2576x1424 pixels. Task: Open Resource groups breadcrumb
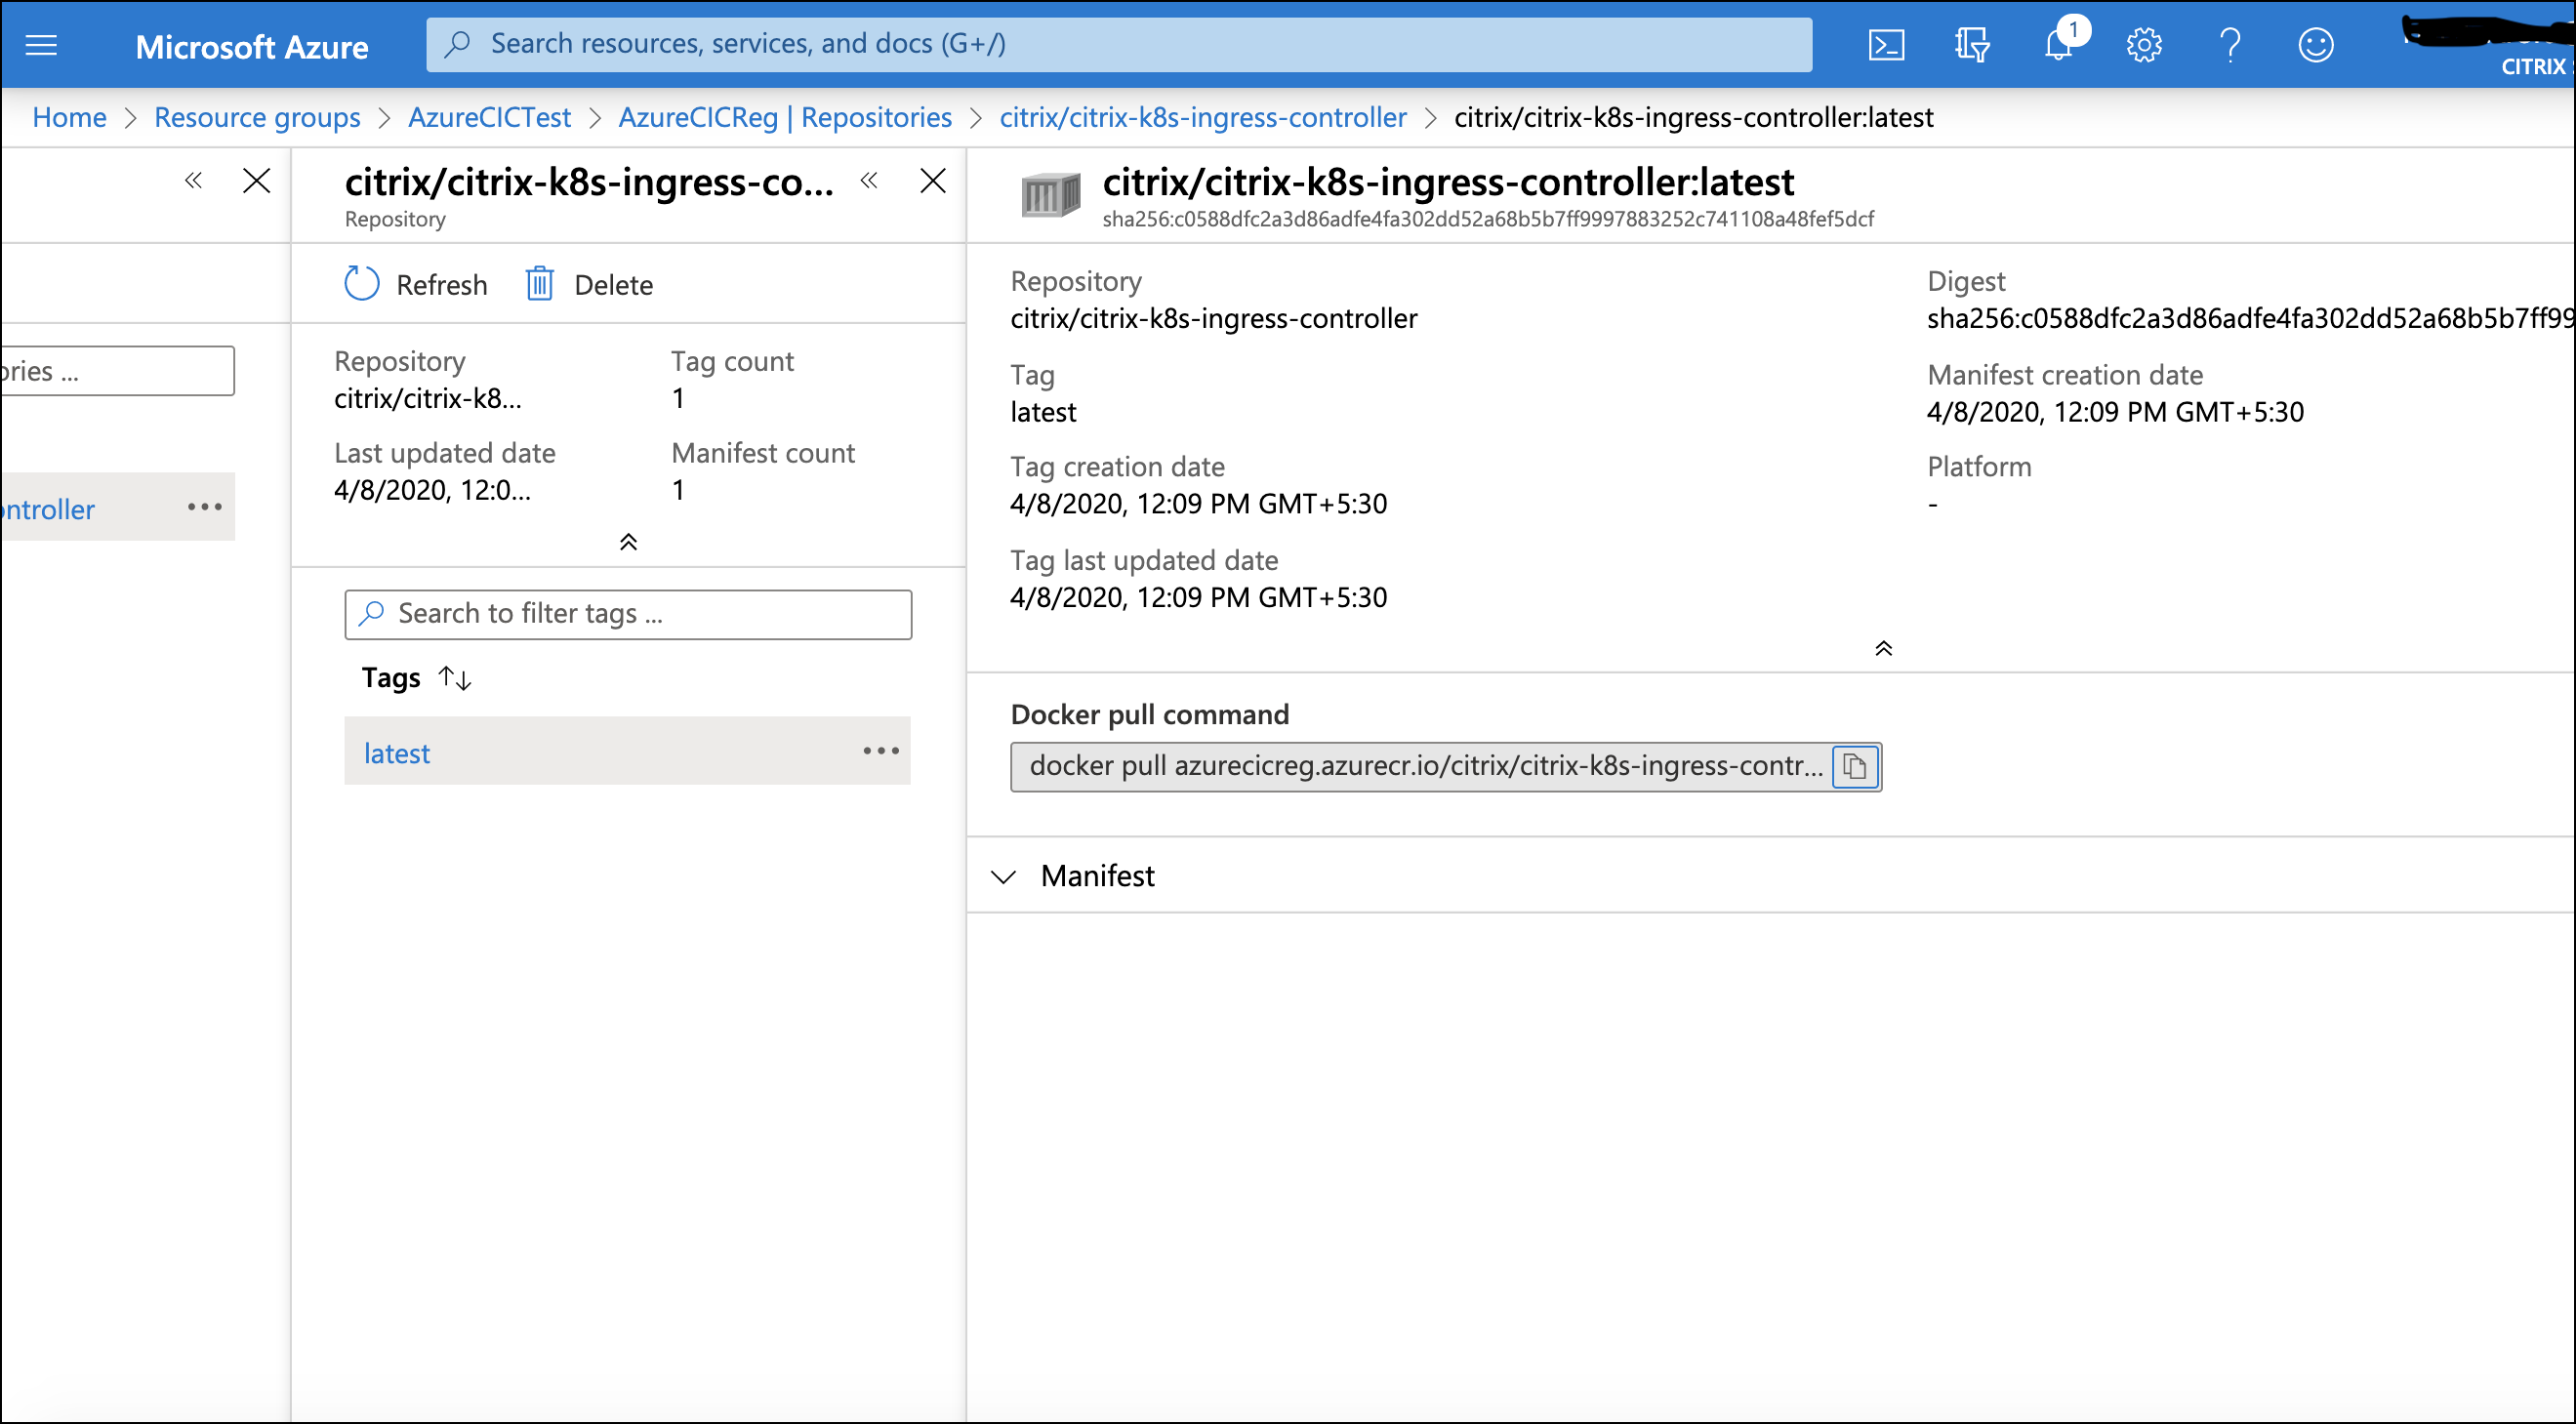[257, 117]
